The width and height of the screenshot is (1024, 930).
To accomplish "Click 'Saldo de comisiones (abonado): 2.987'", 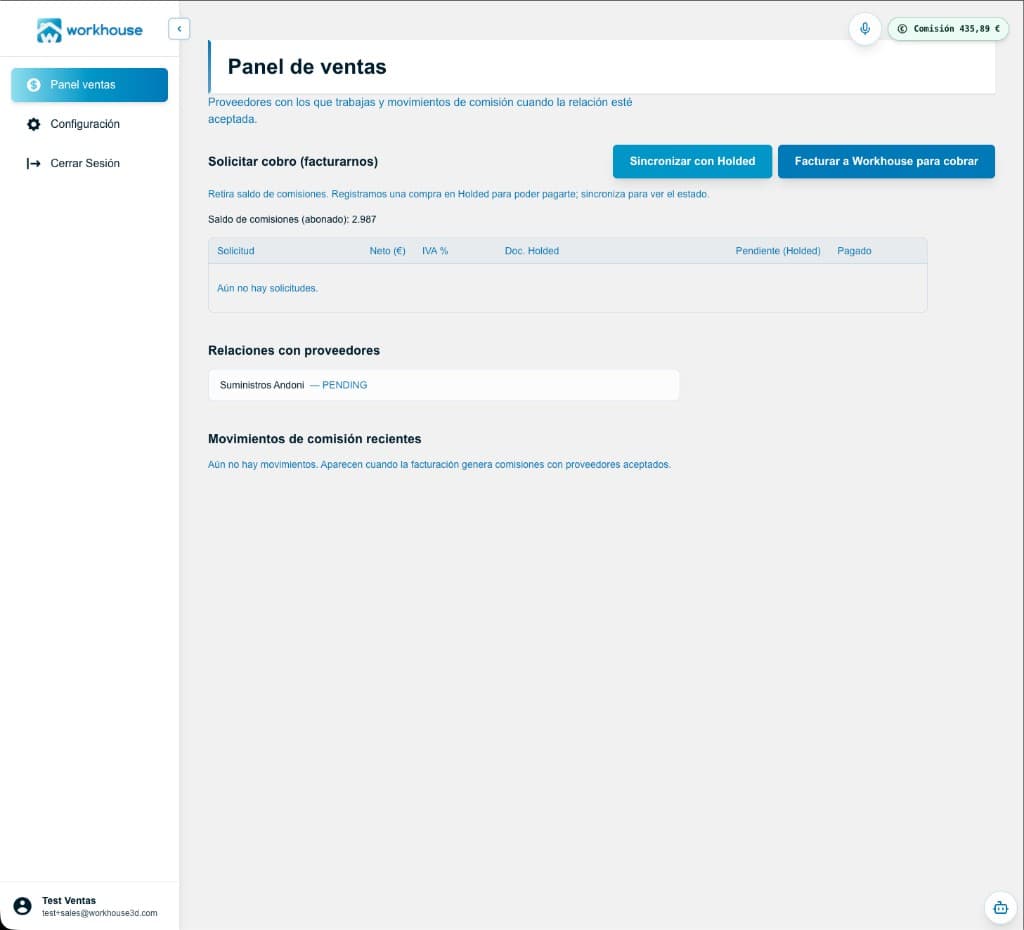I will (x=292, y=219).
